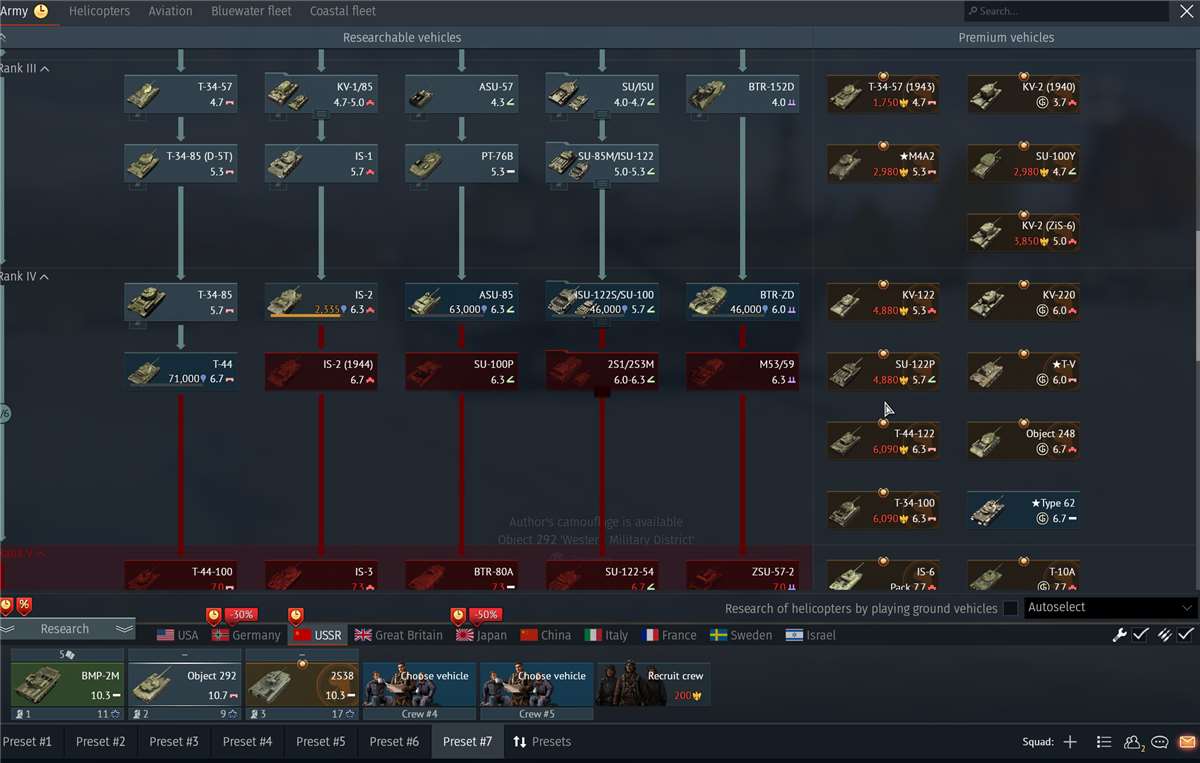Click the IS-2 research progress card
Viewport: 1200px width, 763px height.
point(321,302)
